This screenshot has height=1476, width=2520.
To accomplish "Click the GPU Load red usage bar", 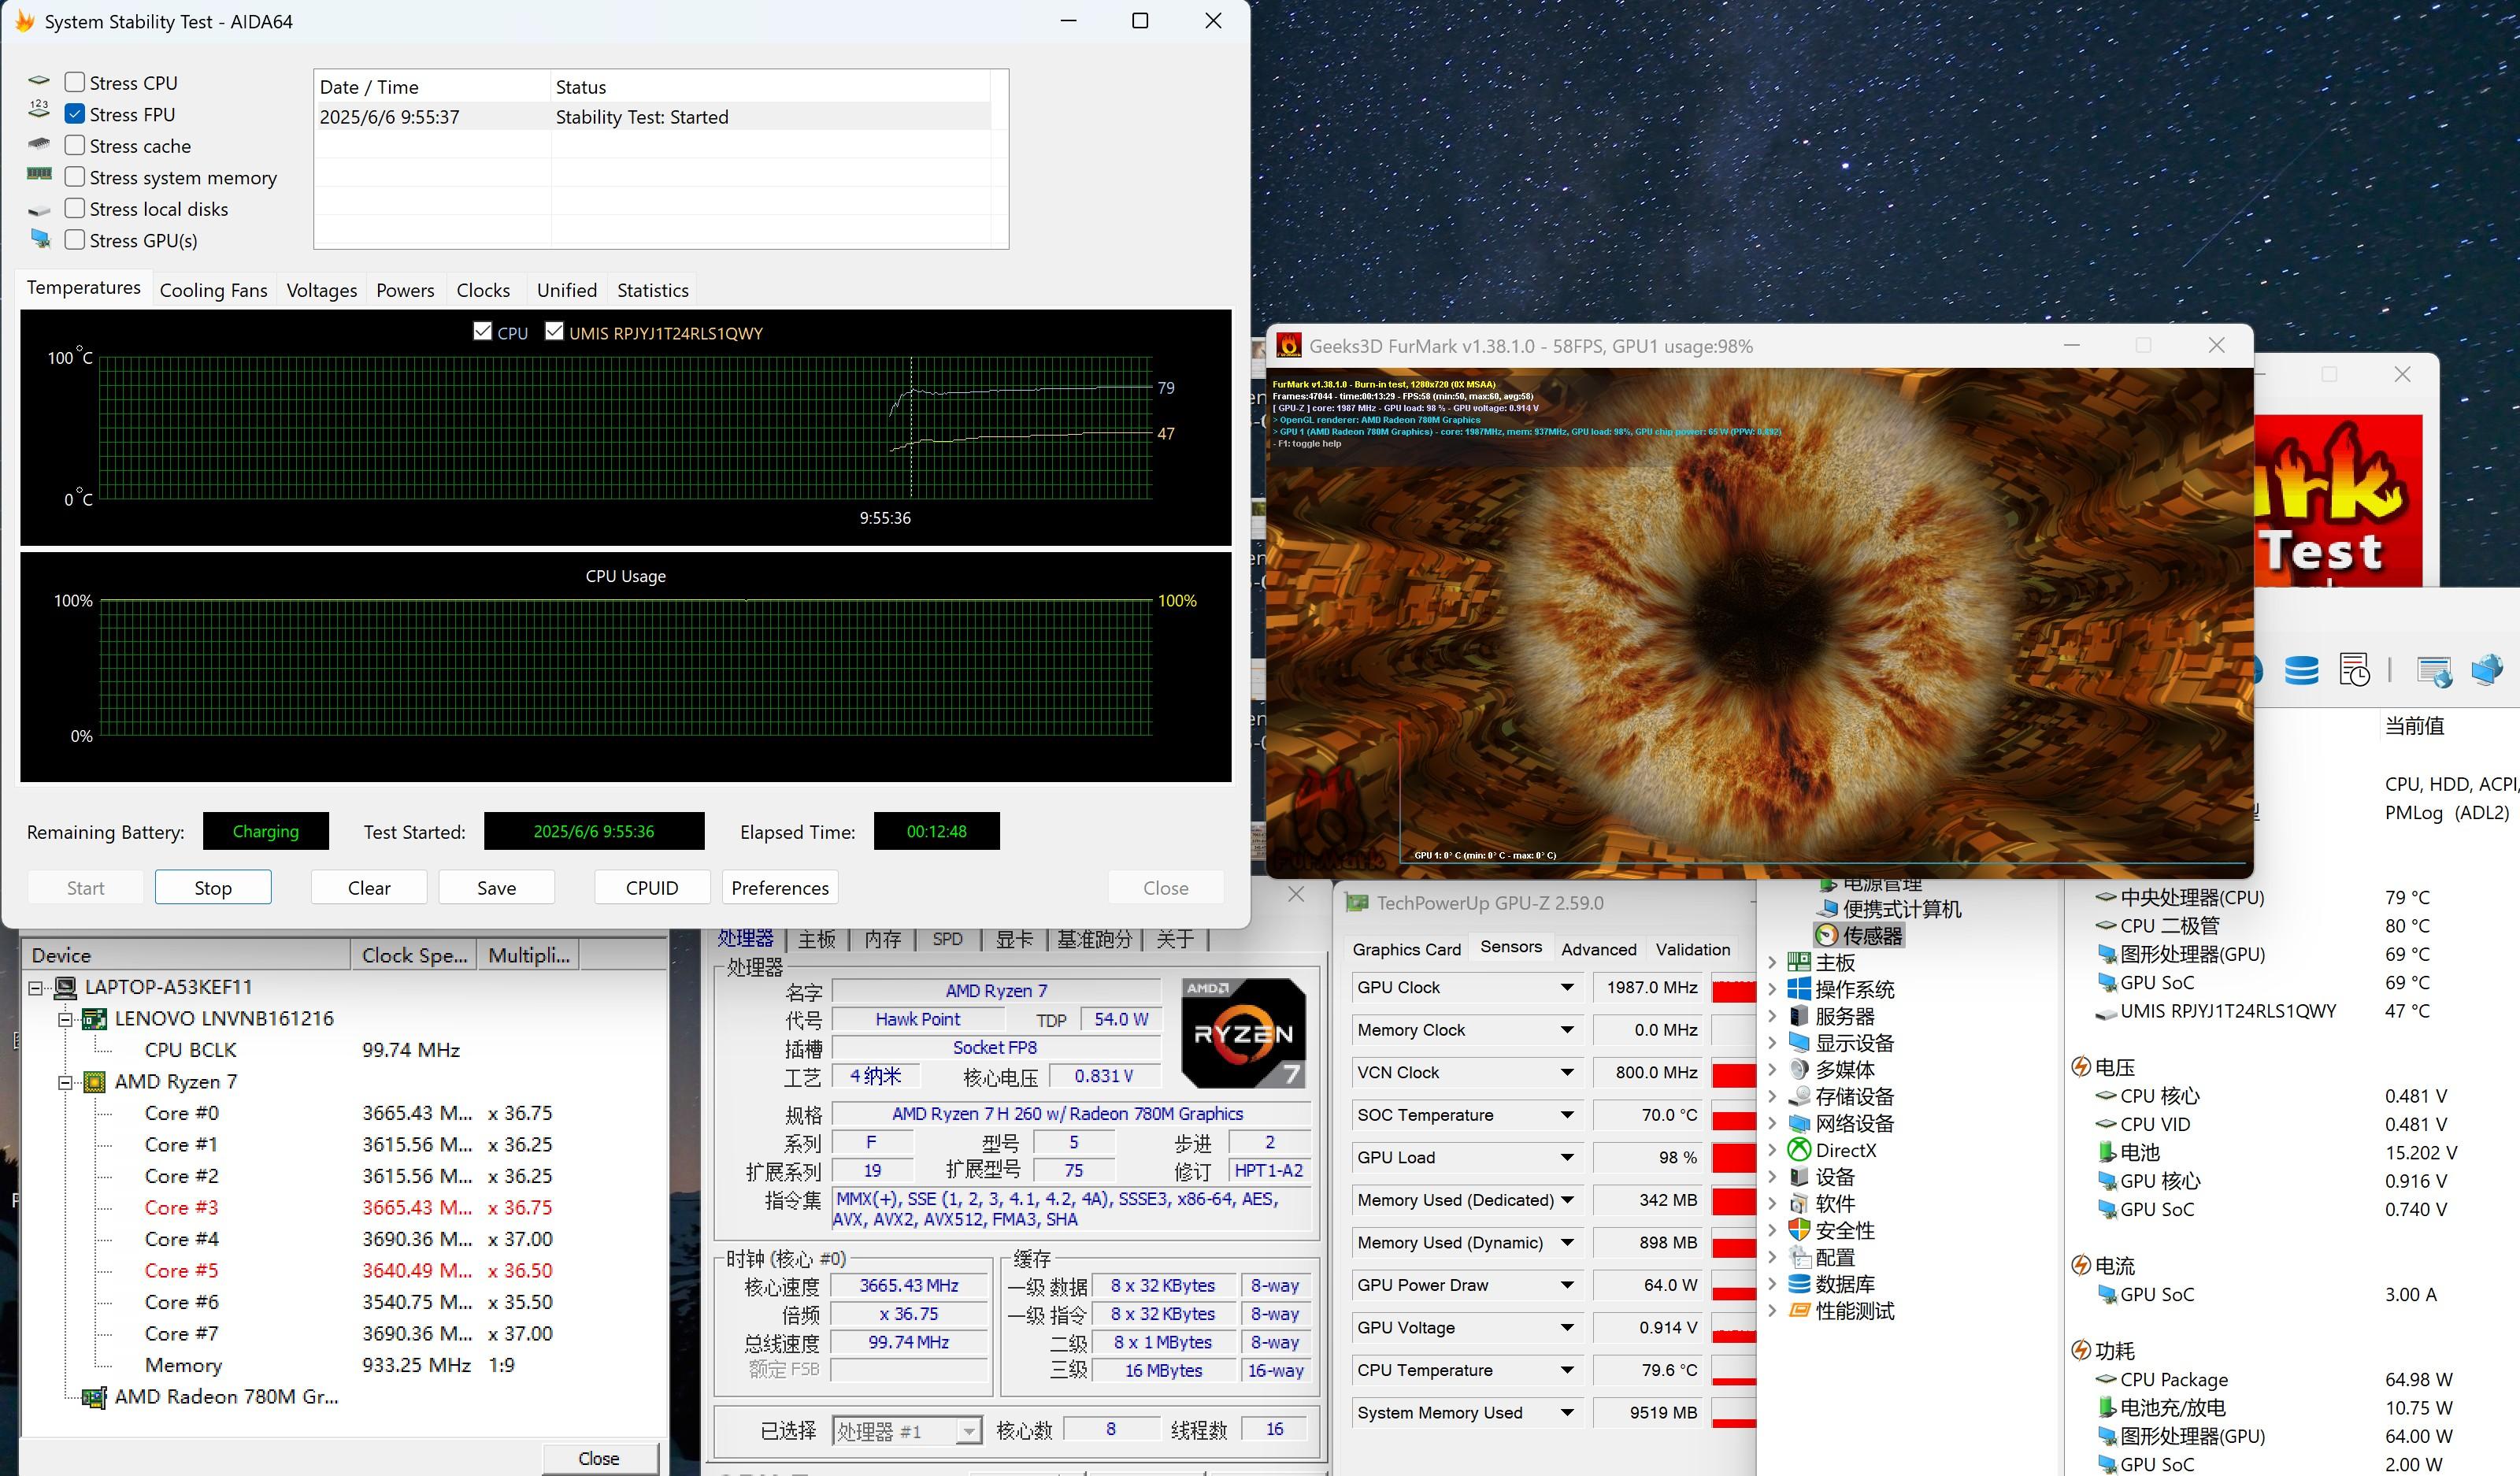I will [x=1733, y=1157].
